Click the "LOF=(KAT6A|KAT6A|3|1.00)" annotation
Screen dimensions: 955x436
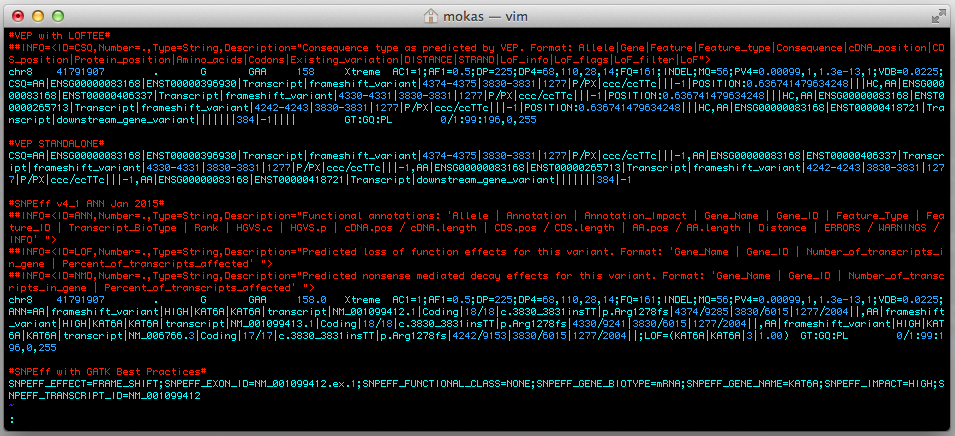[714, 336]
